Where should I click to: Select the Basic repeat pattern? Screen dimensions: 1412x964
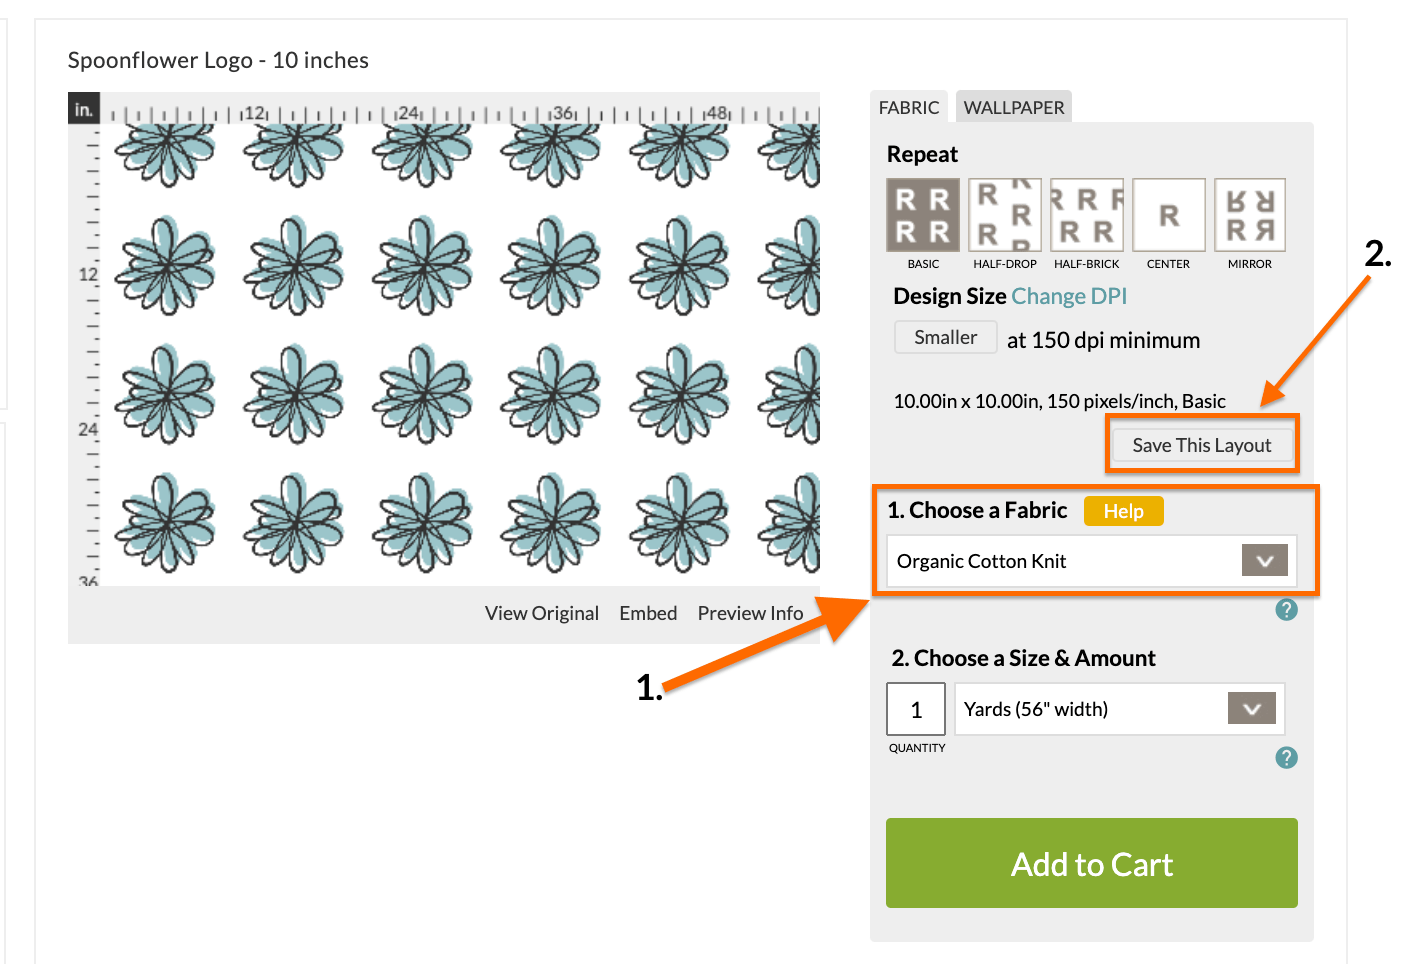point(921,214)
